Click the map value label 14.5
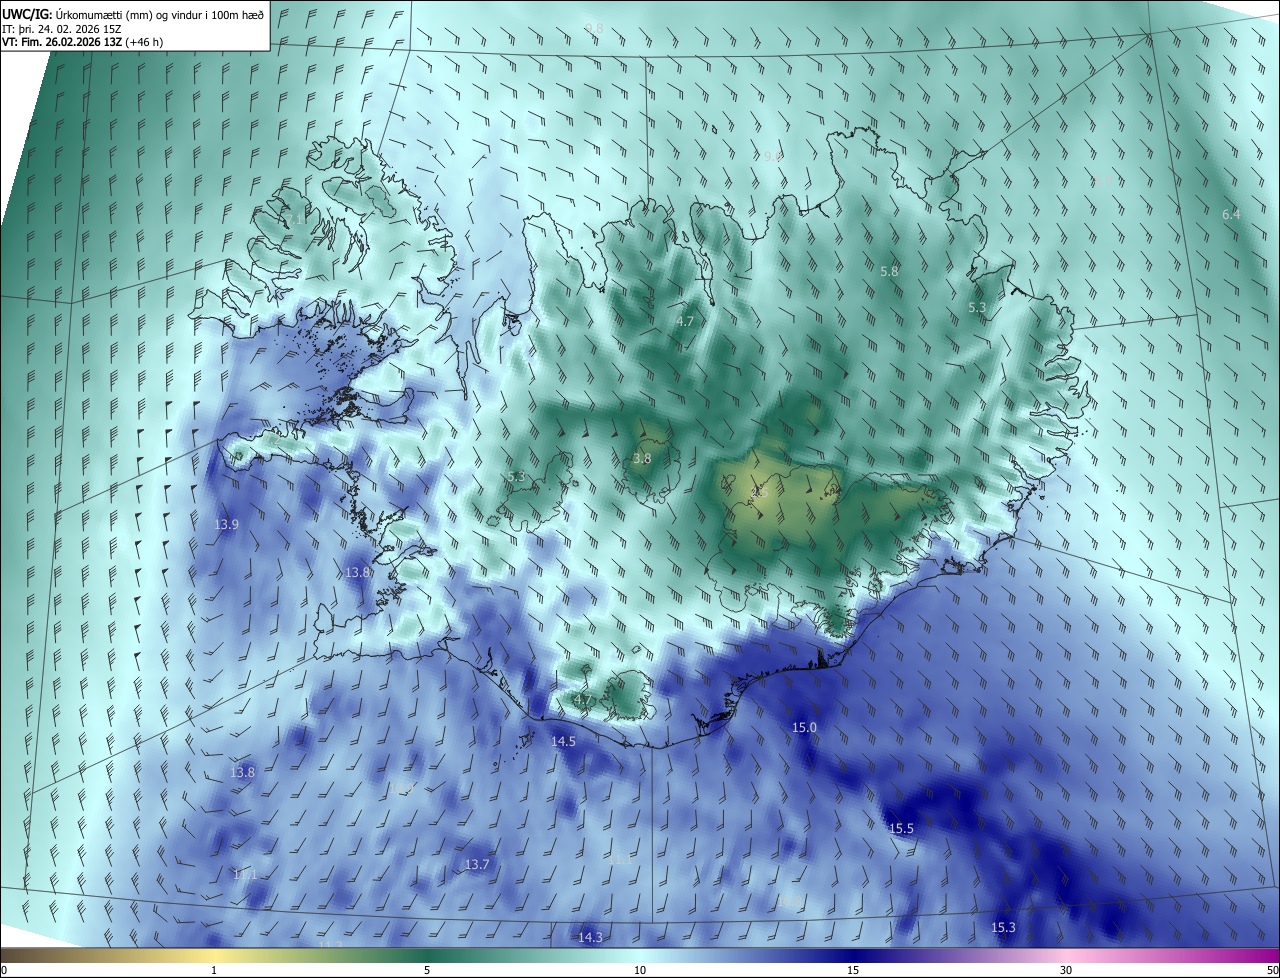This screenshot has height=978, width=1280. (x=564, y=742)
